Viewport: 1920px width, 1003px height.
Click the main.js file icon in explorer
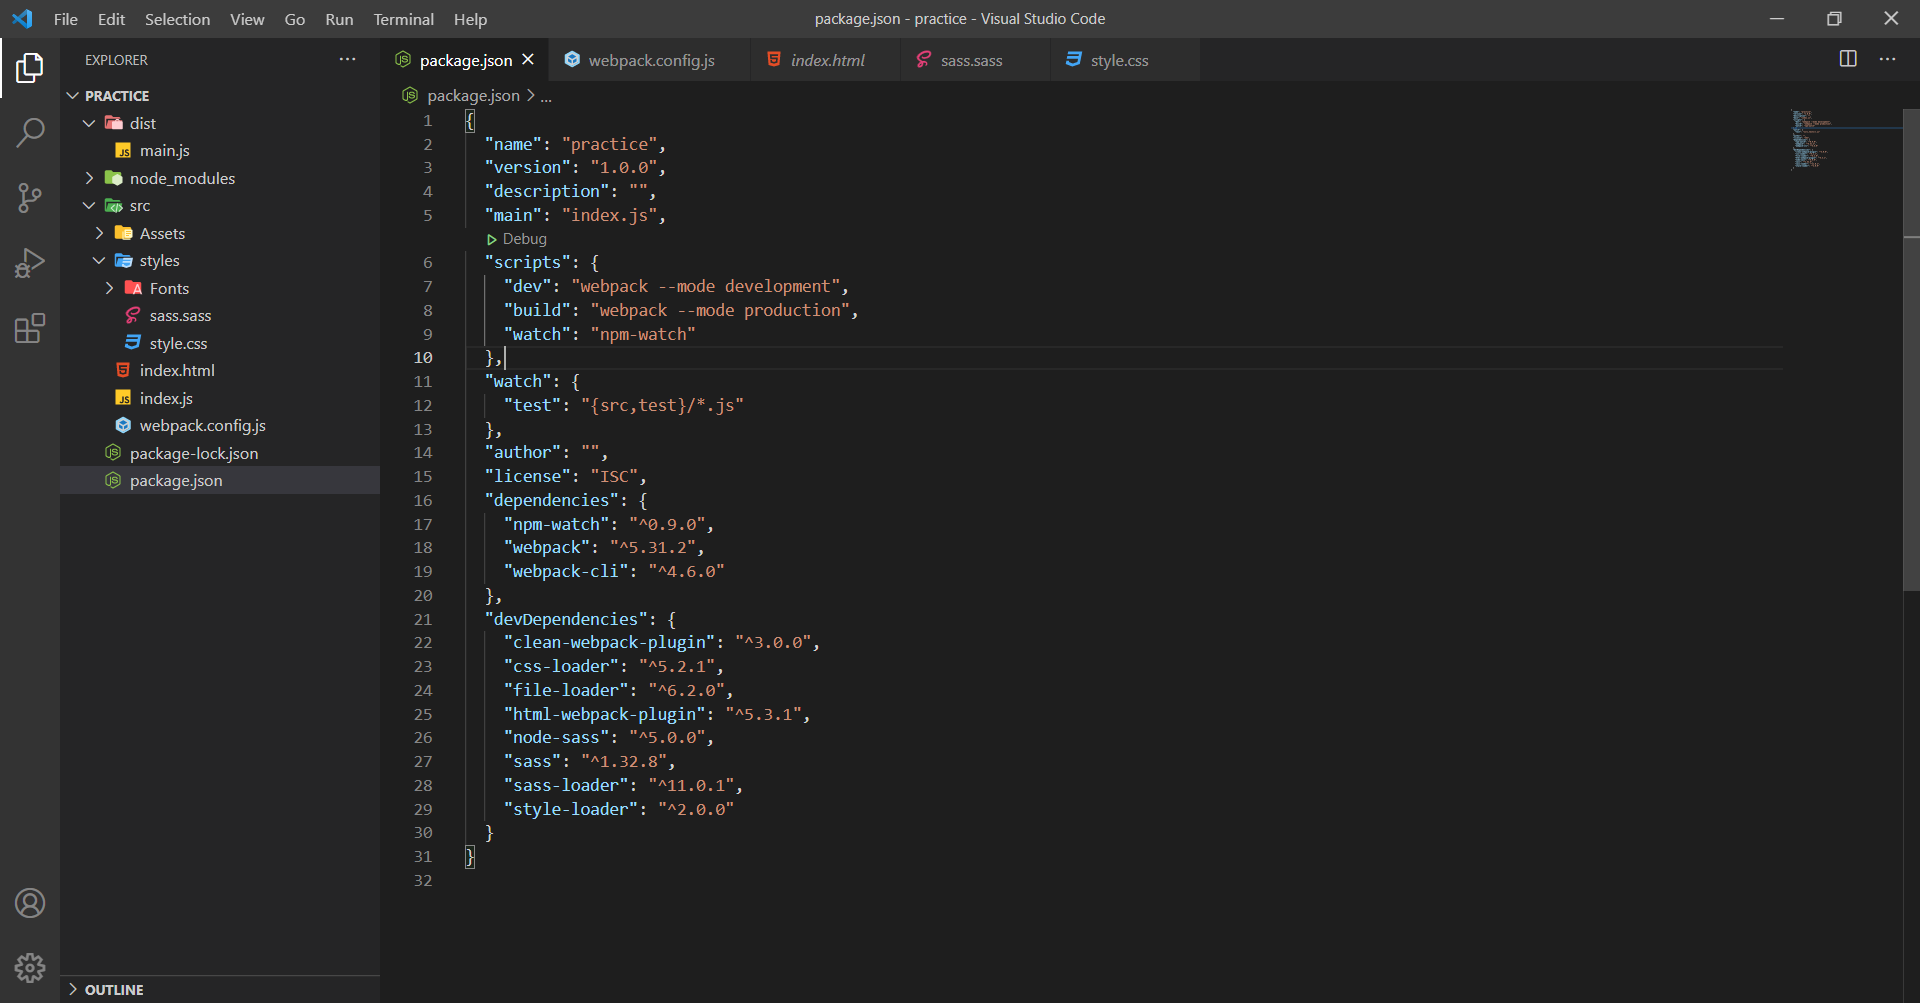coord(123,151)
